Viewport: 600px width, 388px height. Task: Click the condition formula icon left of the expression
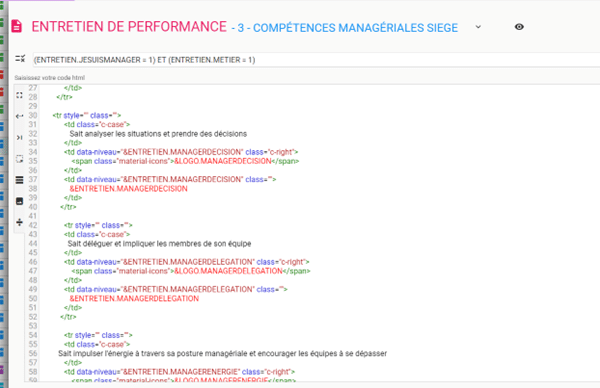coord(20,59)
